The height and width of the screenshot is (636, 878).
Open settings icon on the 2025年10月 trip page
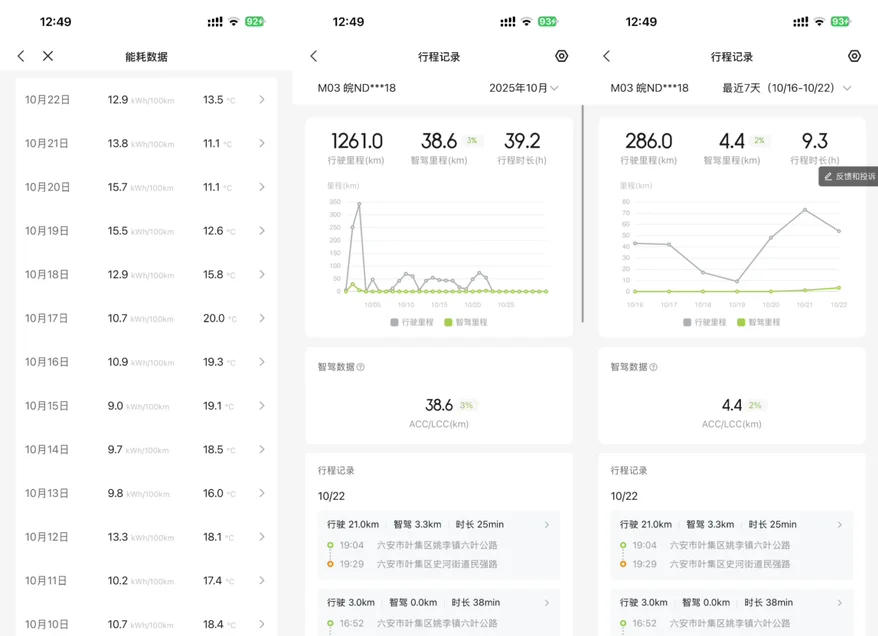(x=561, y=57)
